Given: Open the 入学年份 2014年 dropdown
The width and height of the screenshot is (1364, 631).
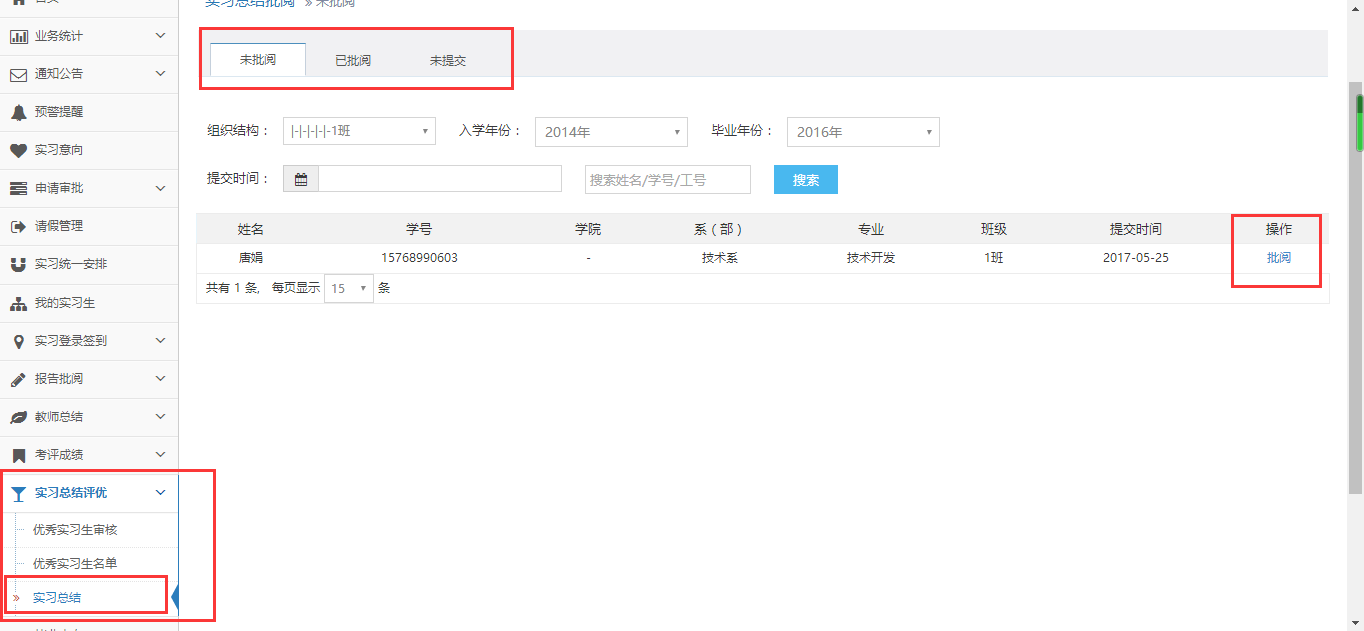Looking at the screenshot, I should pos(611,132).
